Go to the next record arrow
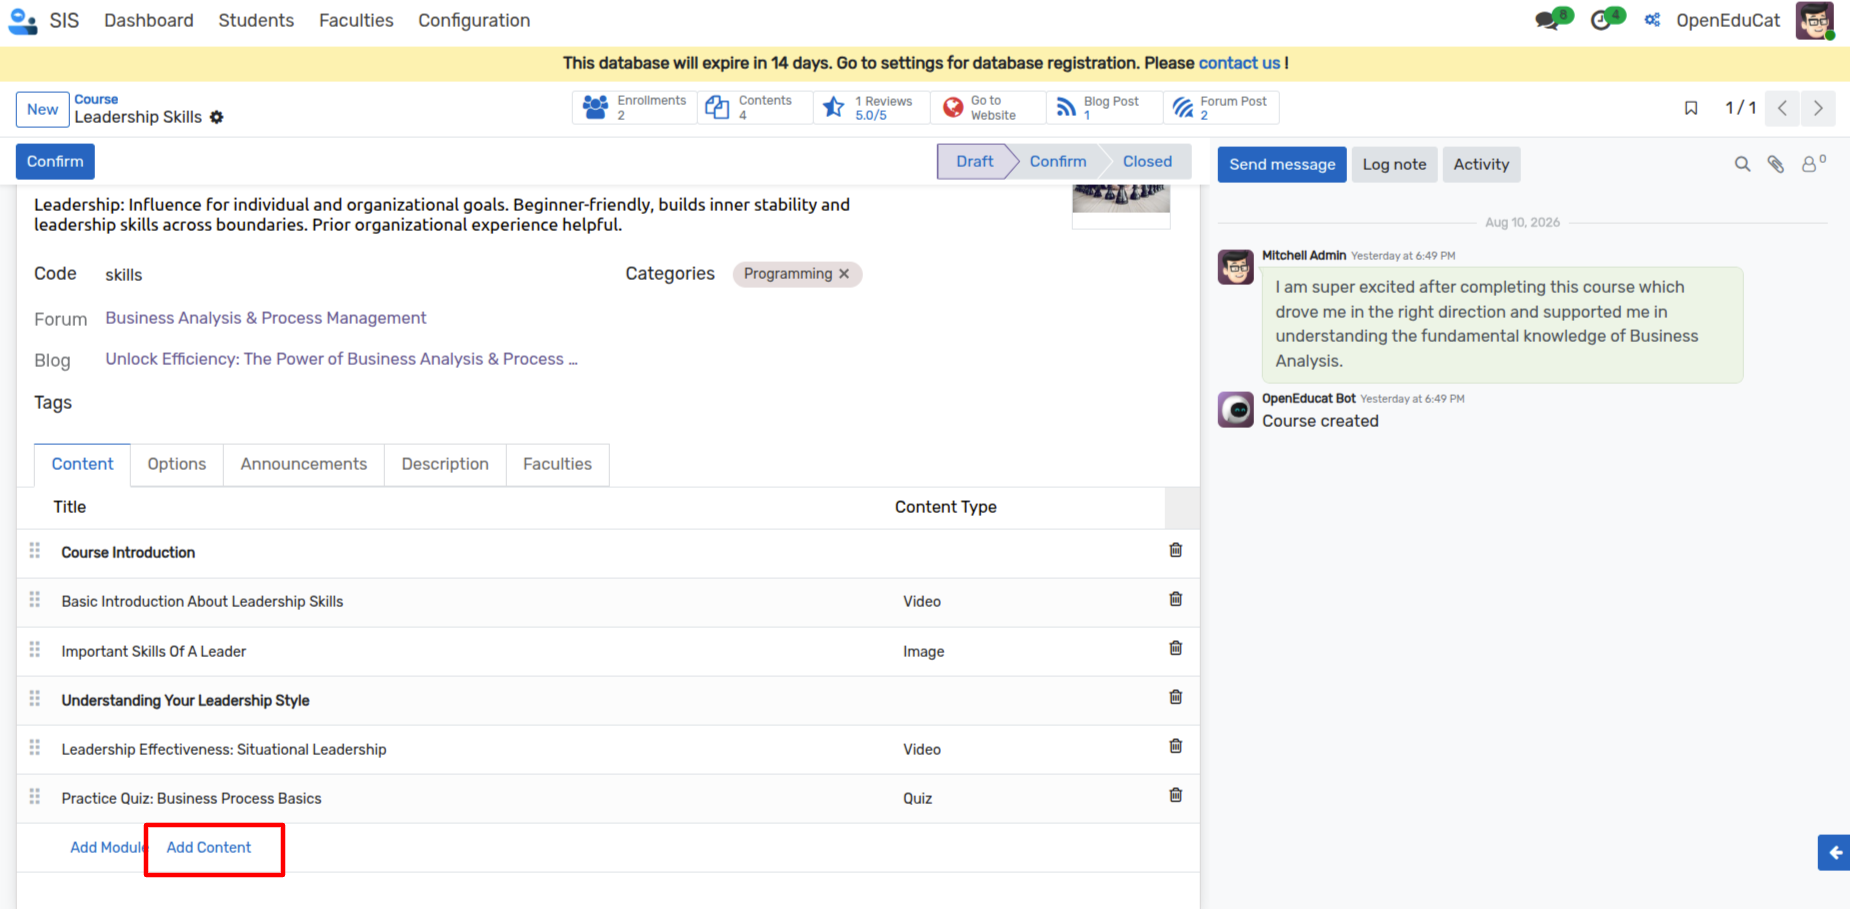The height and width of the screenshot is (909, 1850). pyautogui.click(x=1818, y=108)
